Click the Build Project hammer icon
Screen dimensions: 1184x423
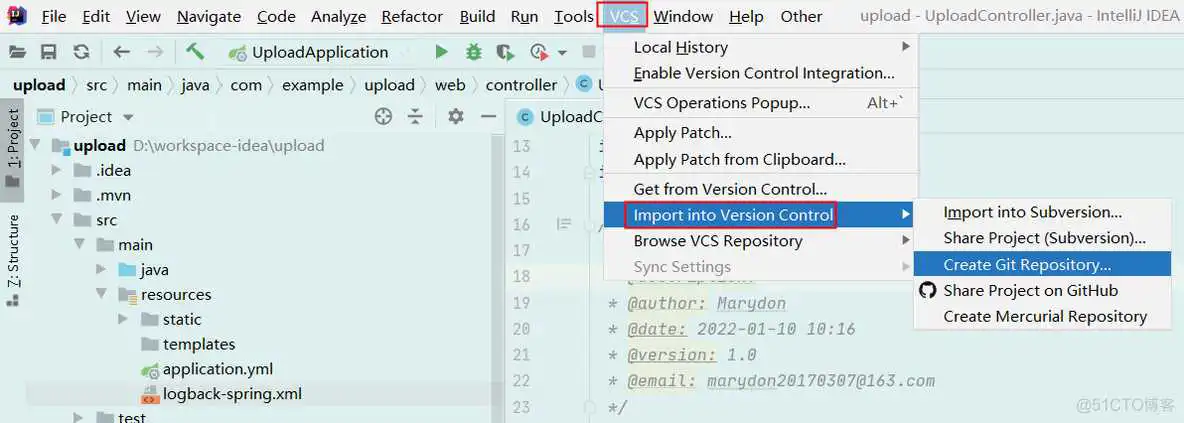point(195,52)
